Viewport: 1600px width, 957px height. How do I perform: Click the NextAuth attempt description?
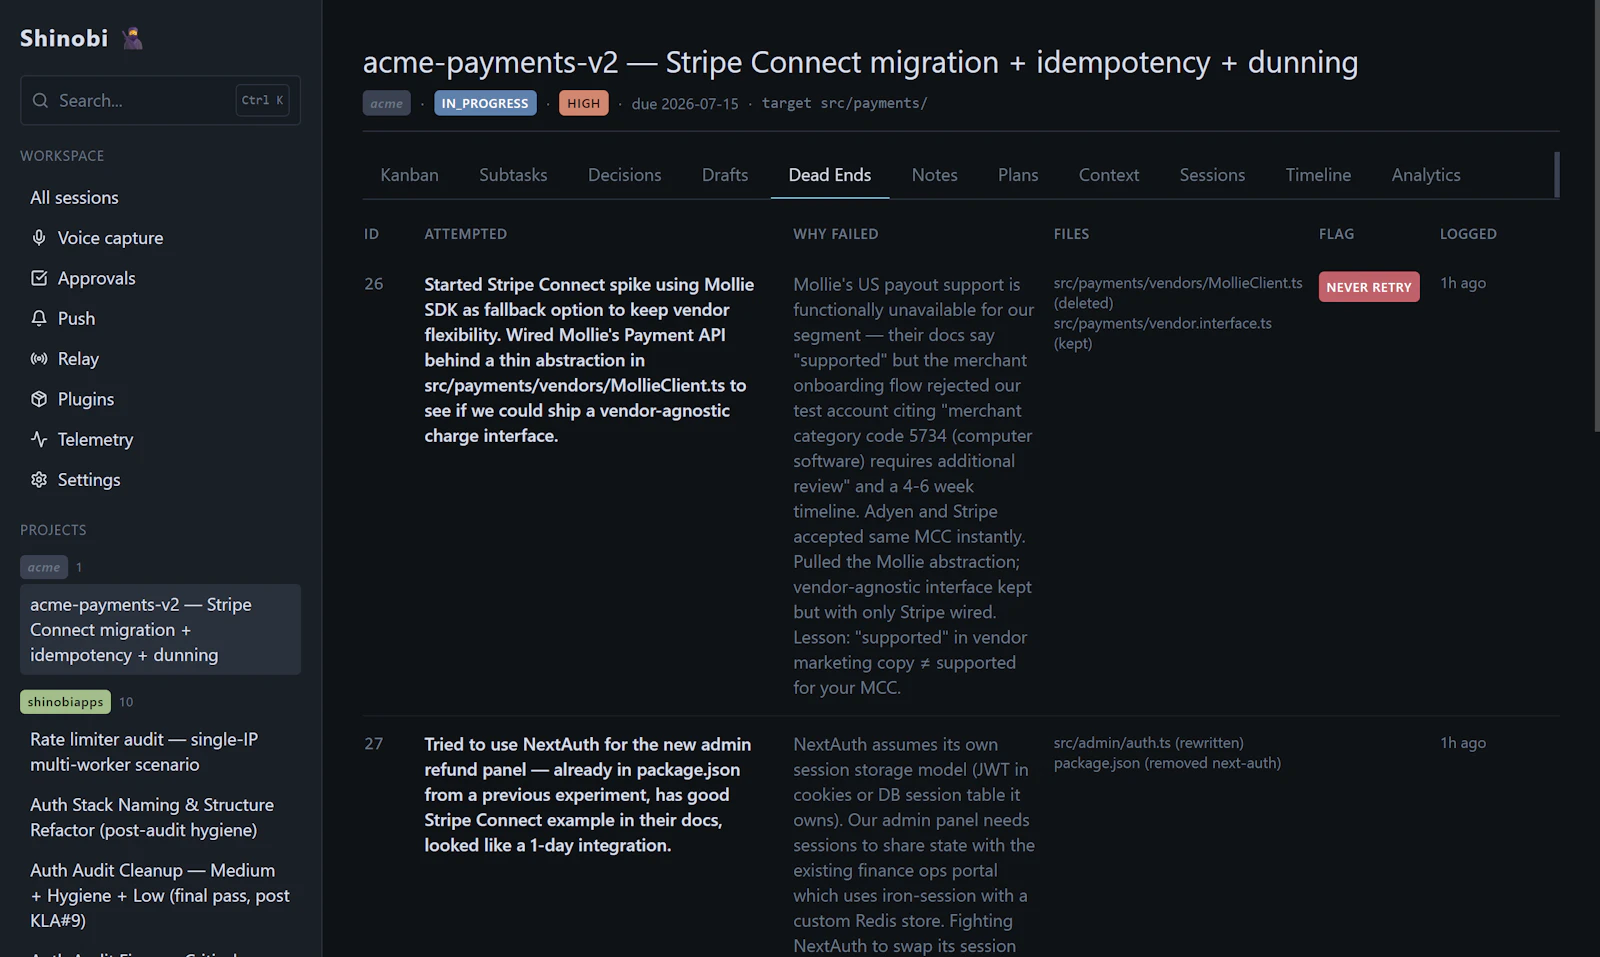click(x=588, y=795)
